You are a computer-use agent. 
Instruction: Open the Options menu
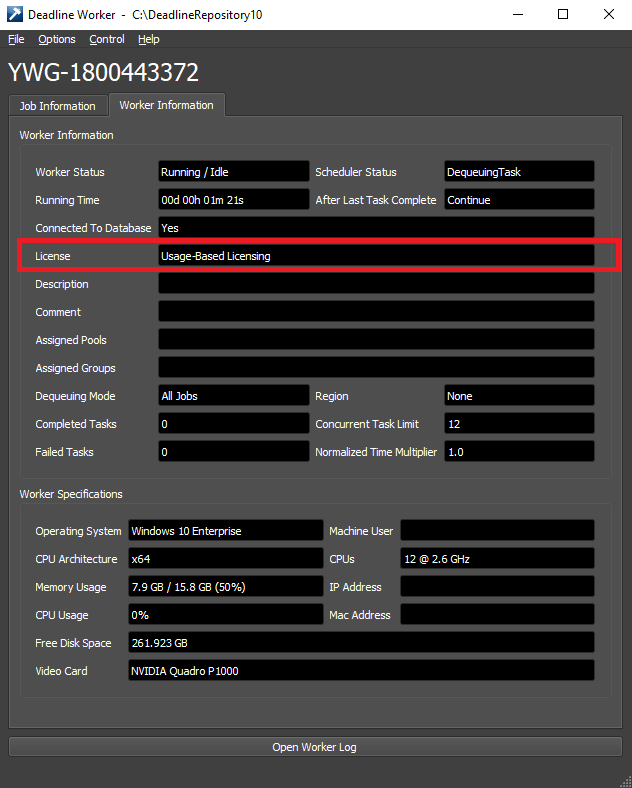tap(57, 39)
